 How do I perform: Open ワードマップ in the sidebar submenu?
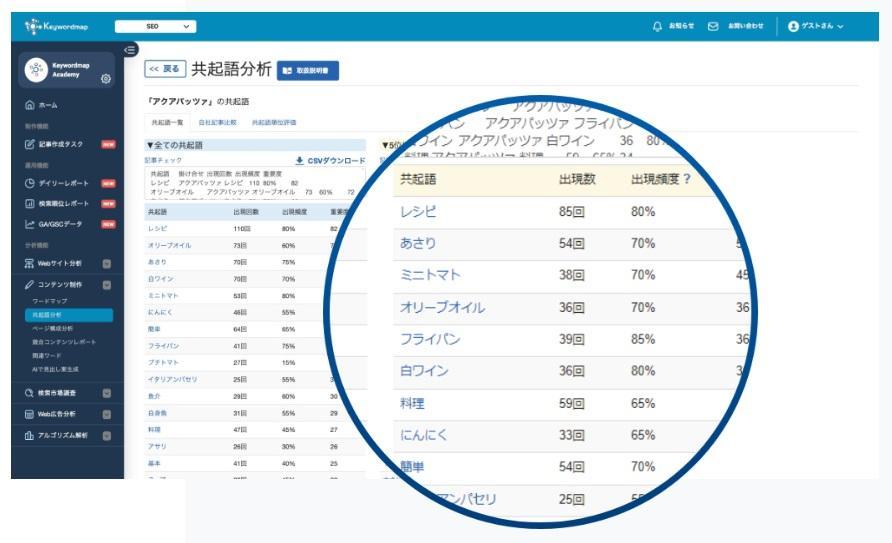[x=49, y=301]
